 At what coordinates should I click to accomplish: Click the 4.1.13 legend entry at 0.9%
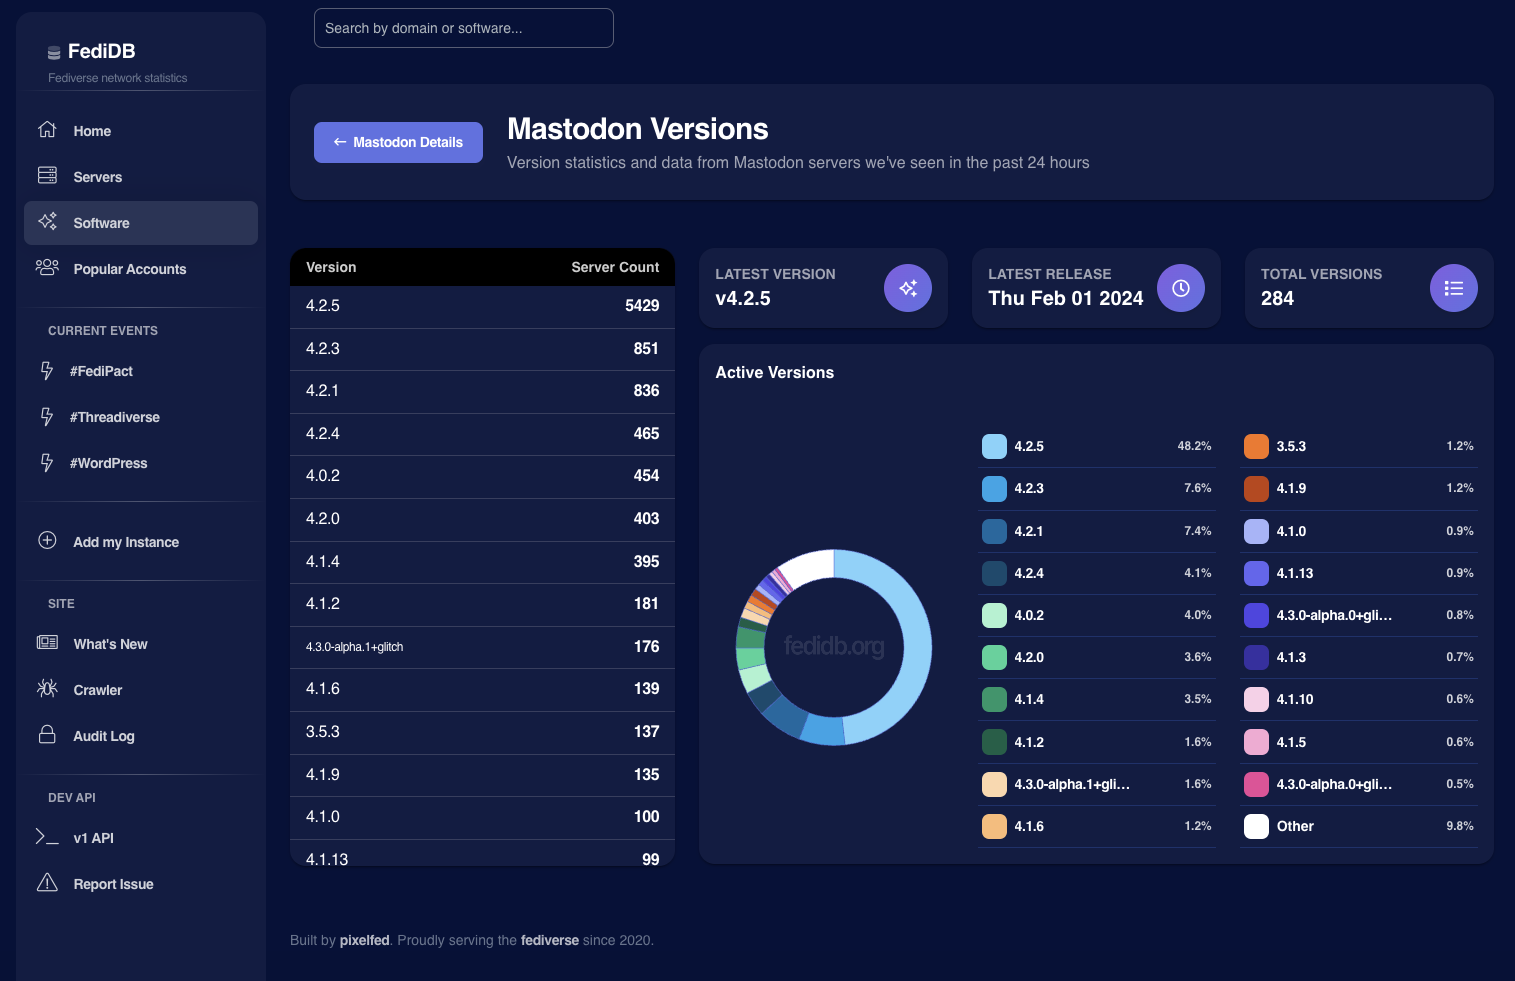[1359, 573]
